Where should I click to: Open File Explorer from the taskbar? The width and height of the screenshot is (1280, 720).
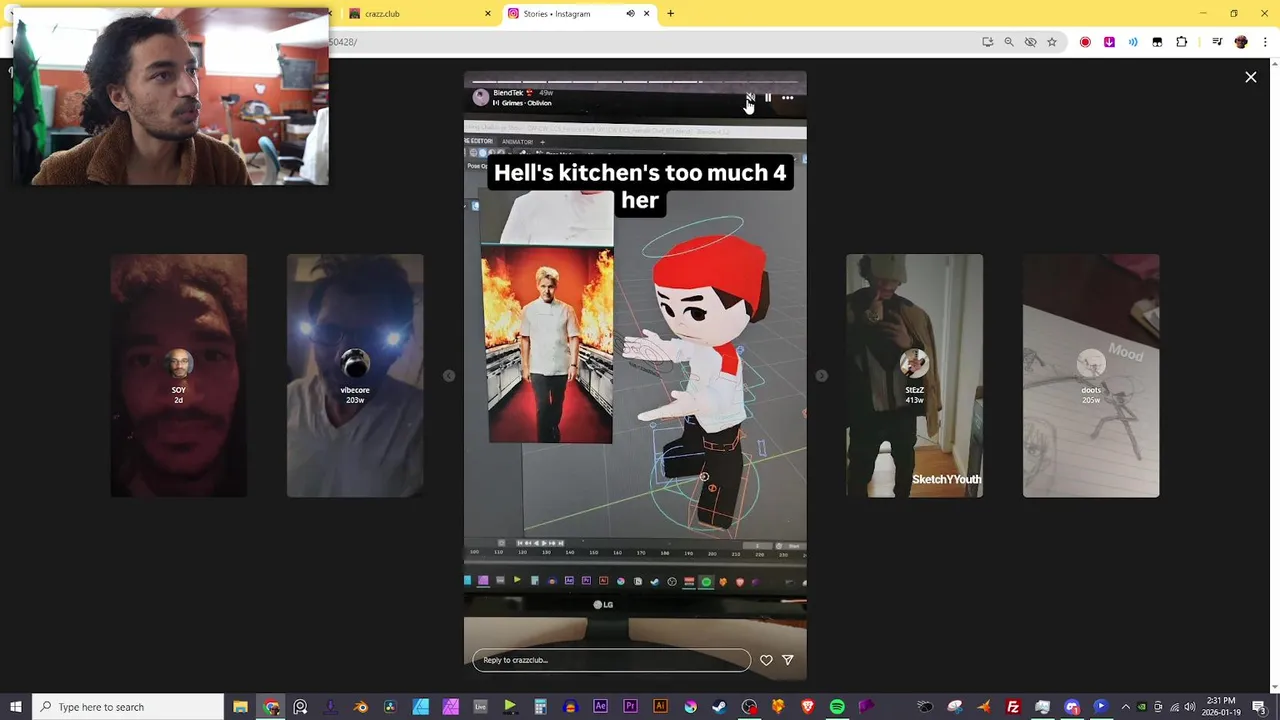point(240,707)
